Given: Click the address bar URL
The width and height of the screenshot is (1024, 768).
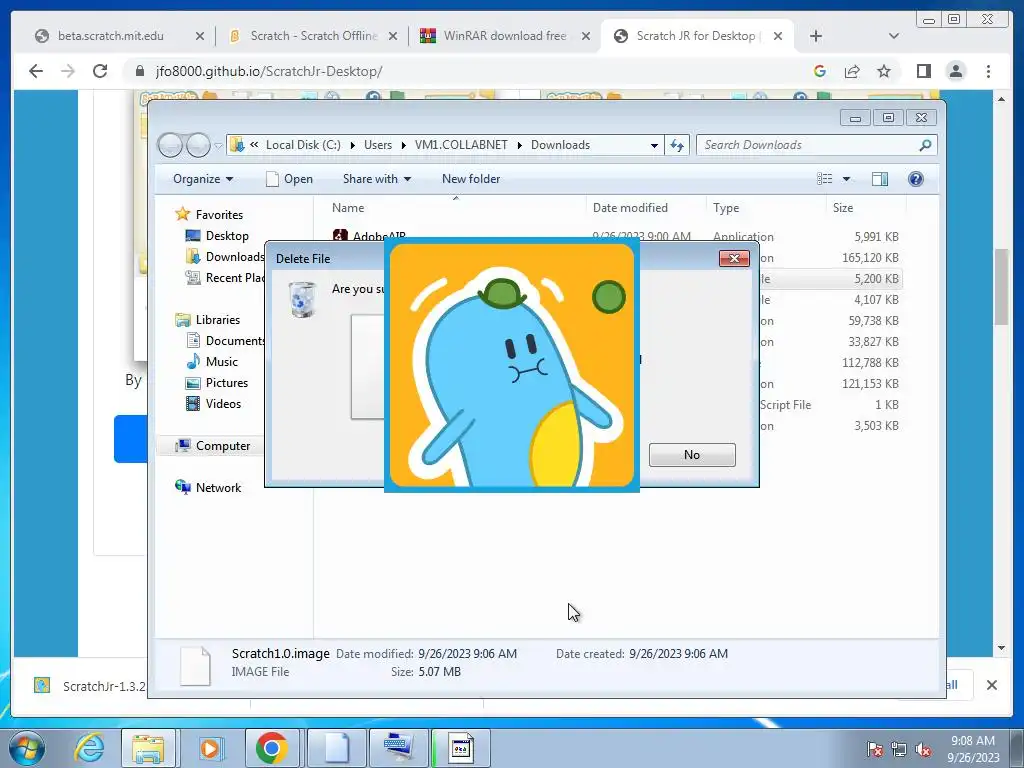Looking at the screenshot, I should coord(269,71).
